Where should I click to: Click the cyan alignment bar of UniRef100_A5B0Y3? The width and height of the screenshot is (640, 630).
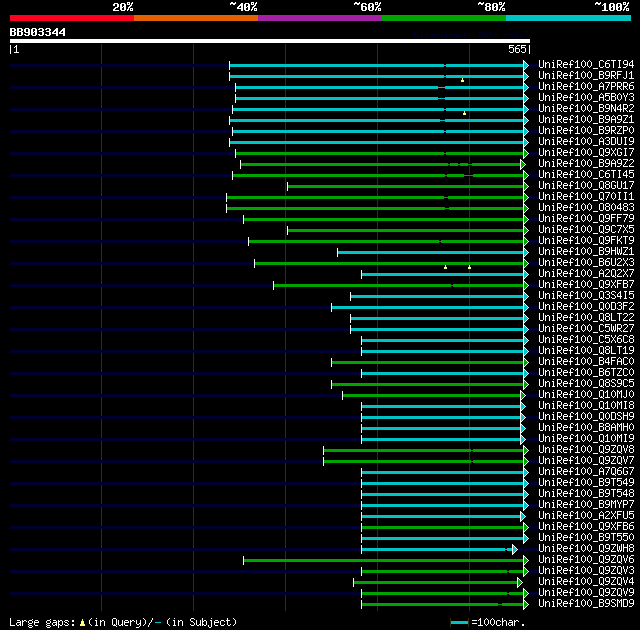click(x=380, y=98)
